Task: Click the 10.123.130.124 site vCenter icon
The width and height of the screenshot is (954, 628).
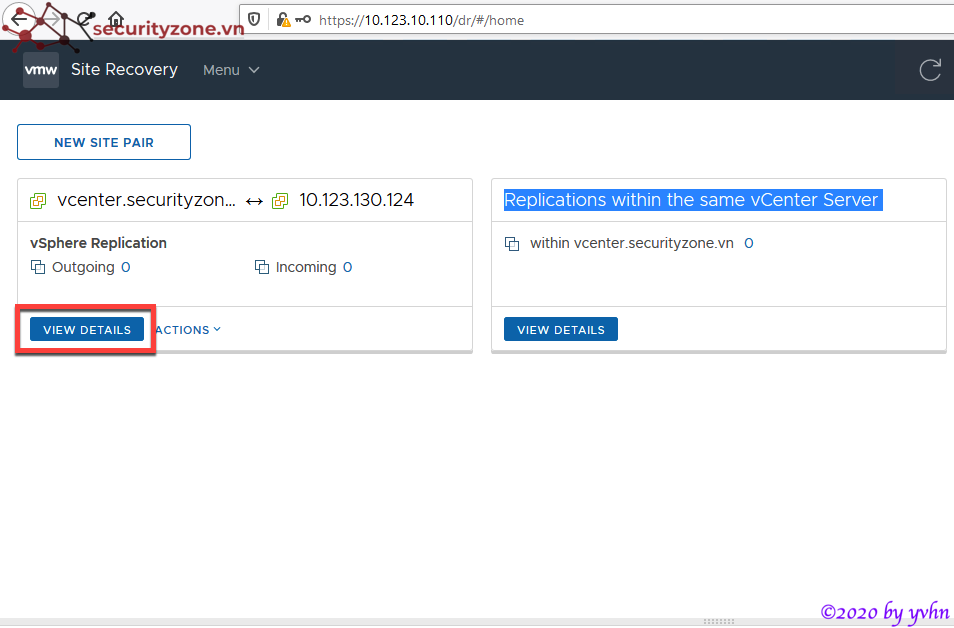Action: pyautogui.click(x=280, y=201)
